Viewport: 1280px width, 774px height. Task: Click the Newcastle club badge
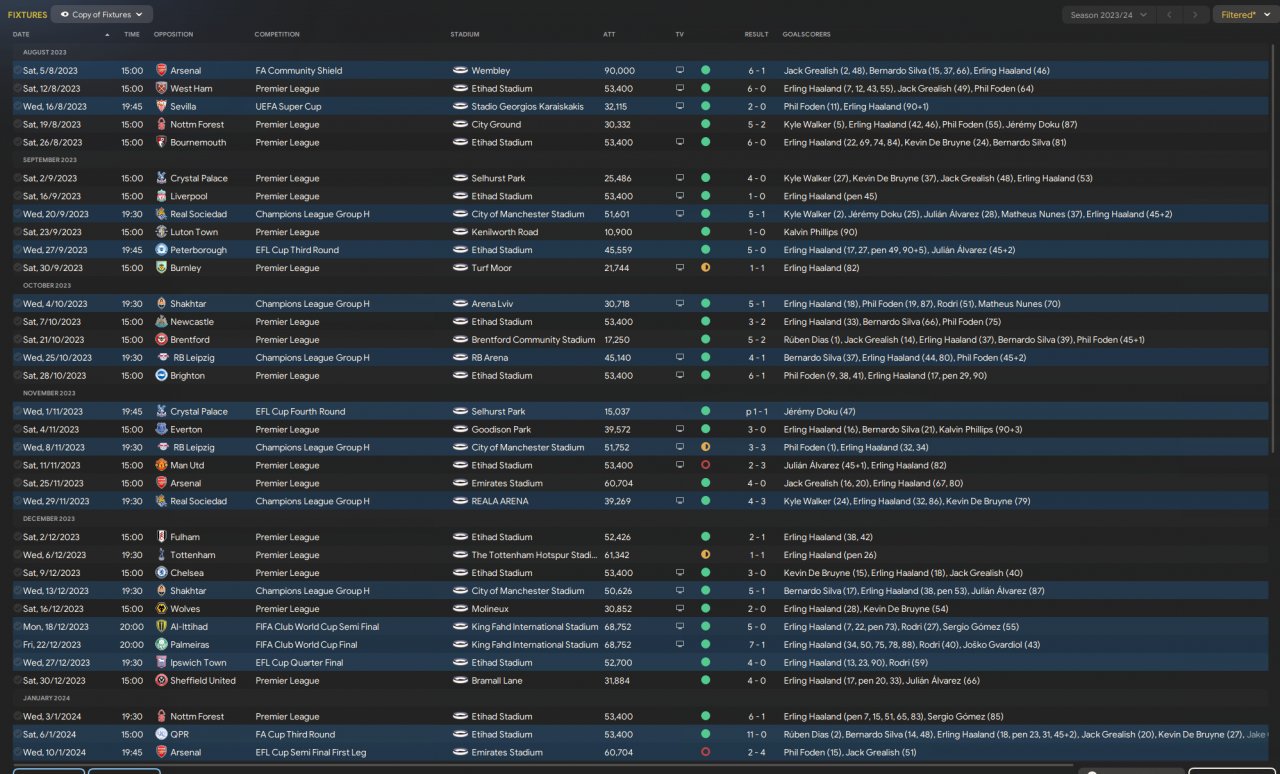pos(162,322)
